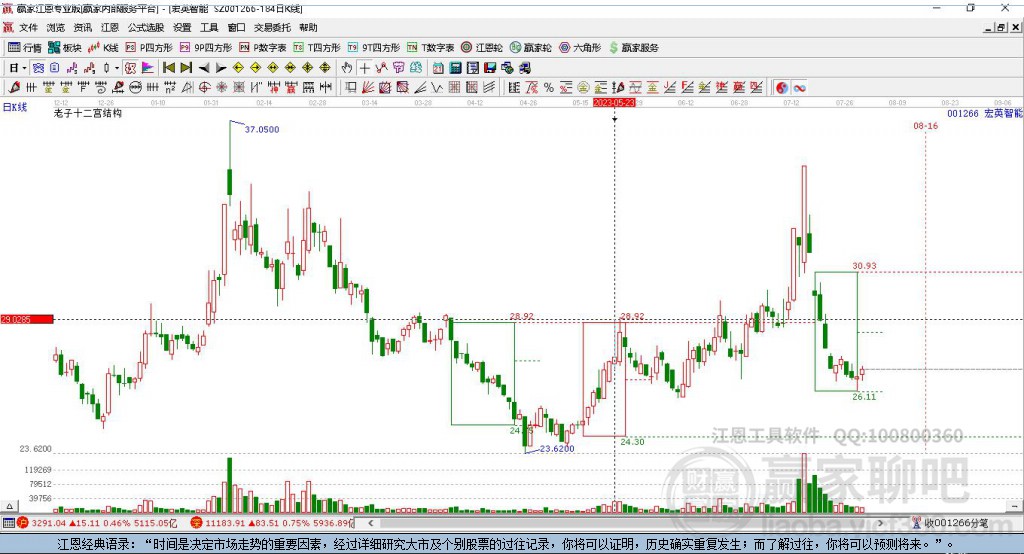
Task: Open the 浏览 menu
Action: click(x=56, y=27)
